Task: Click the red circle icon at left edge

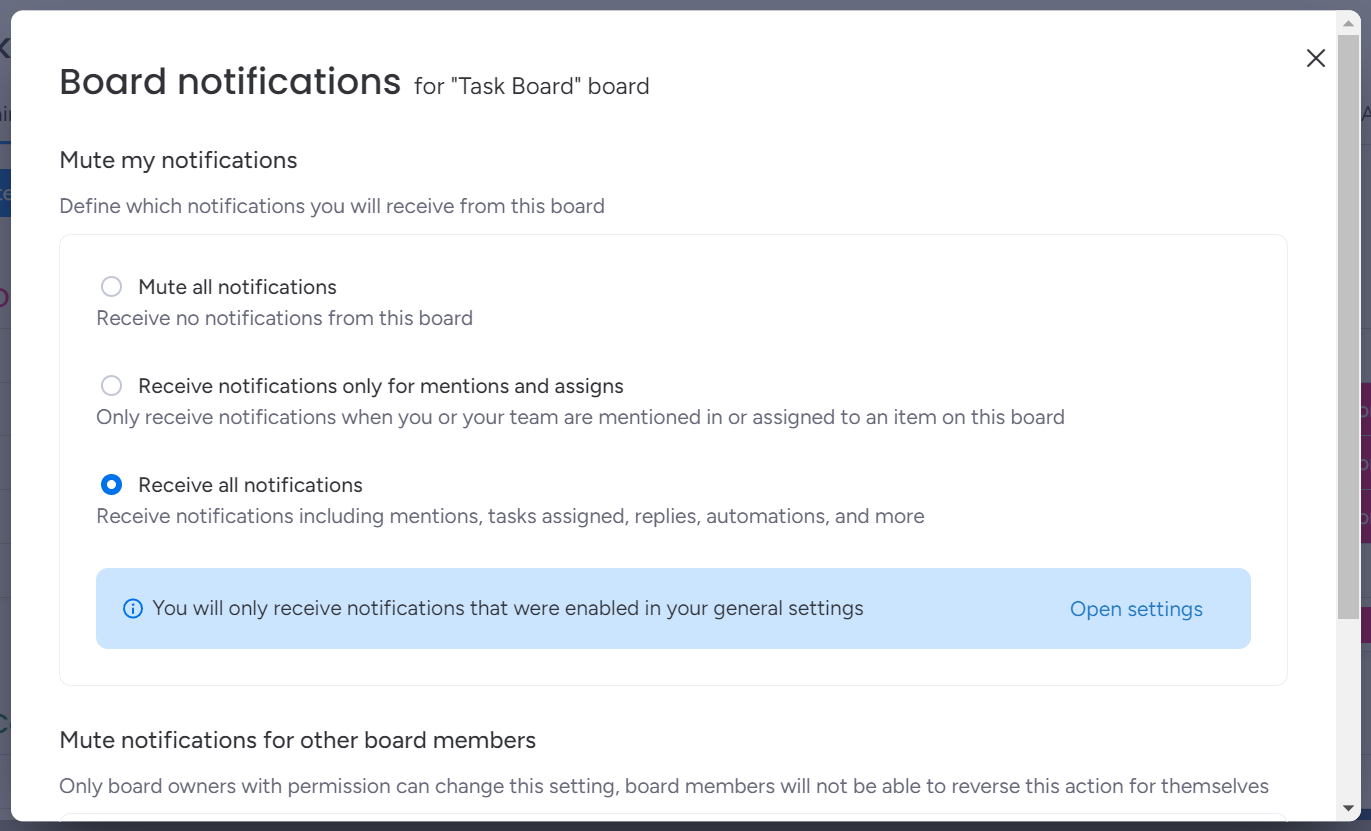Action: coord(3,296)
